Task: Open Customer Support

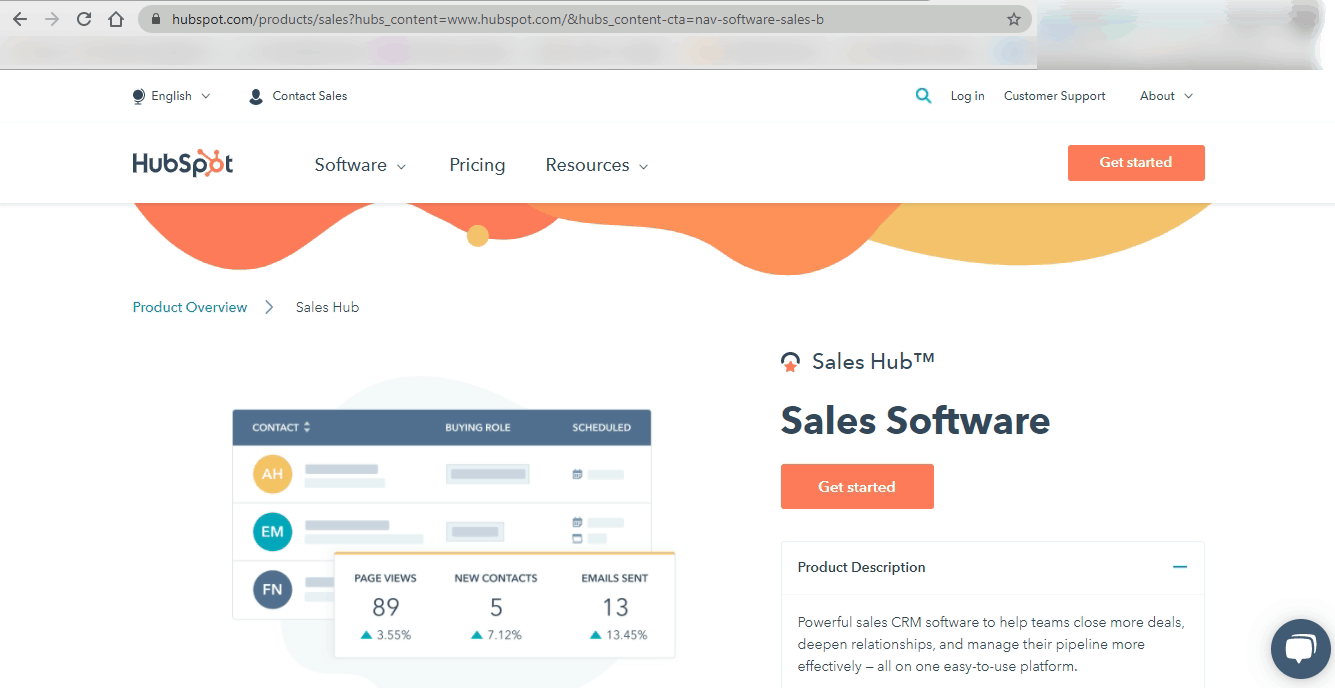Action: coord(1055,95)
